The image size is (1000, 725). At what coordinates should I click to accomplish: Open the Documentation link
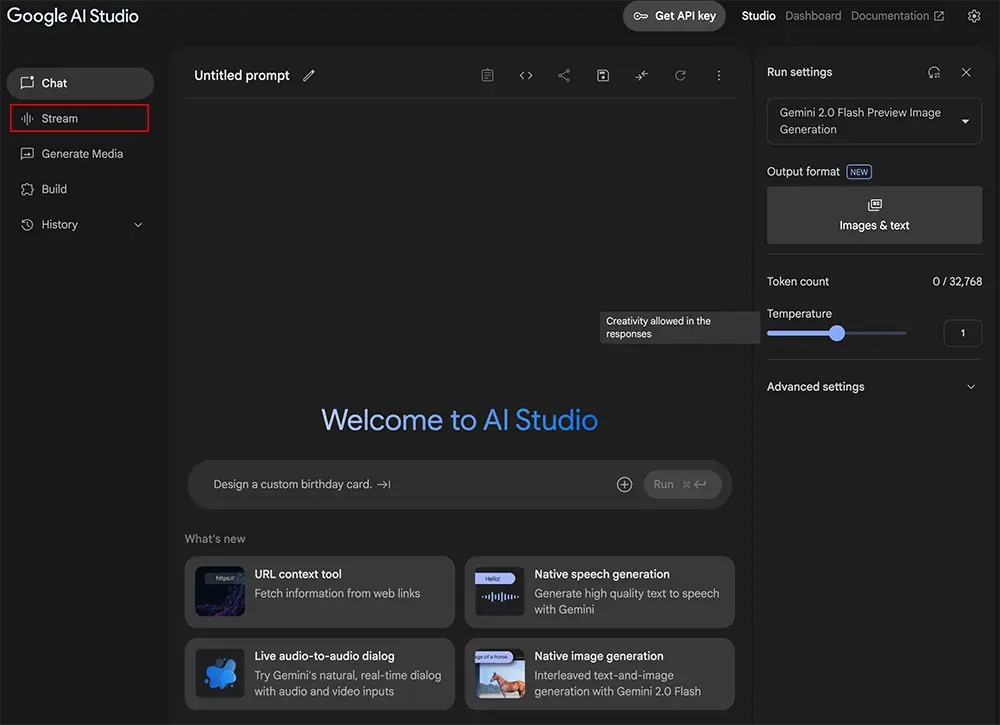(897, 16)
